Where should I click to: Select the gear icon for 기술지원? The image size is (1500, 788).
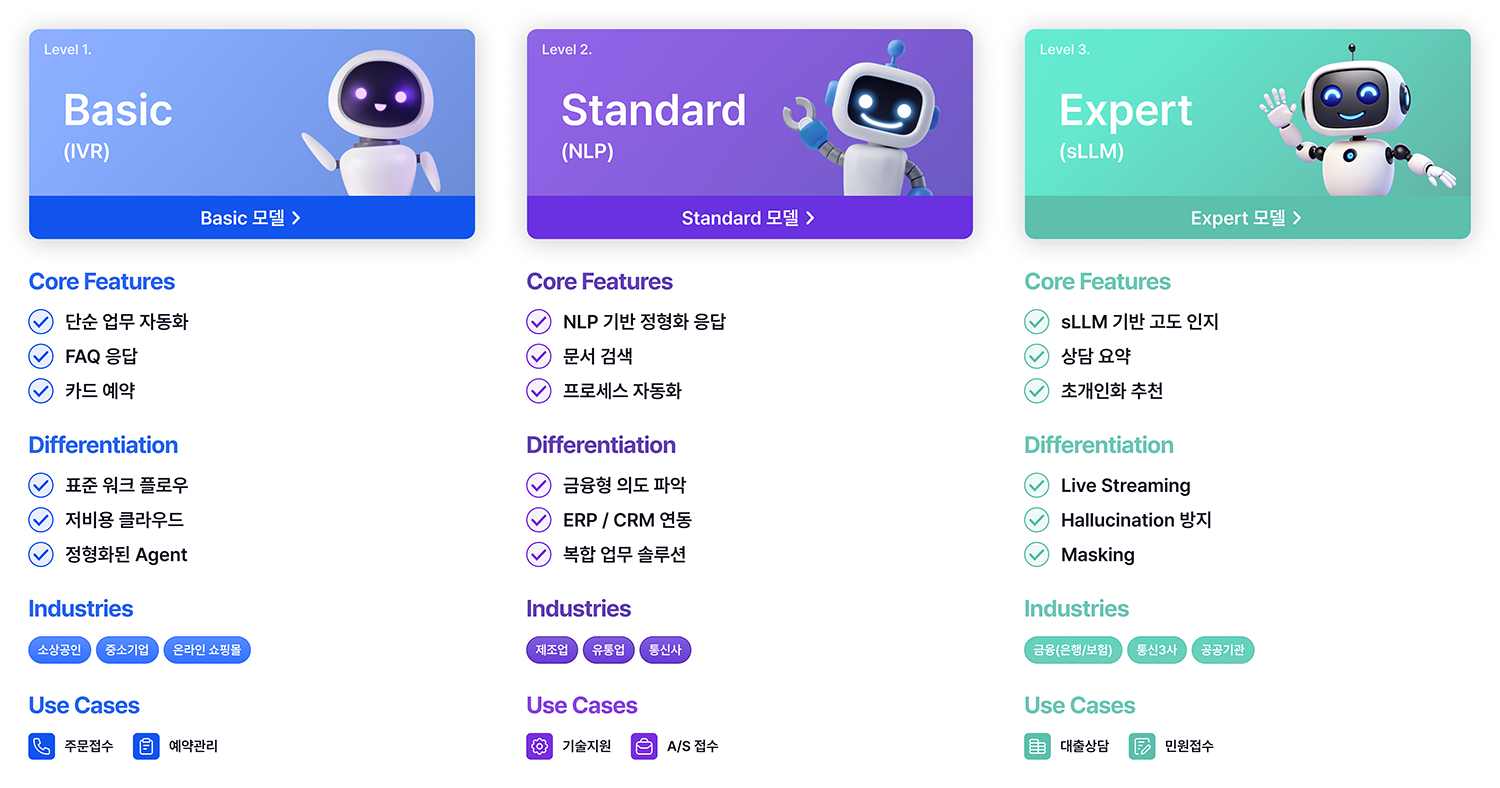click(x=540, y=746)
